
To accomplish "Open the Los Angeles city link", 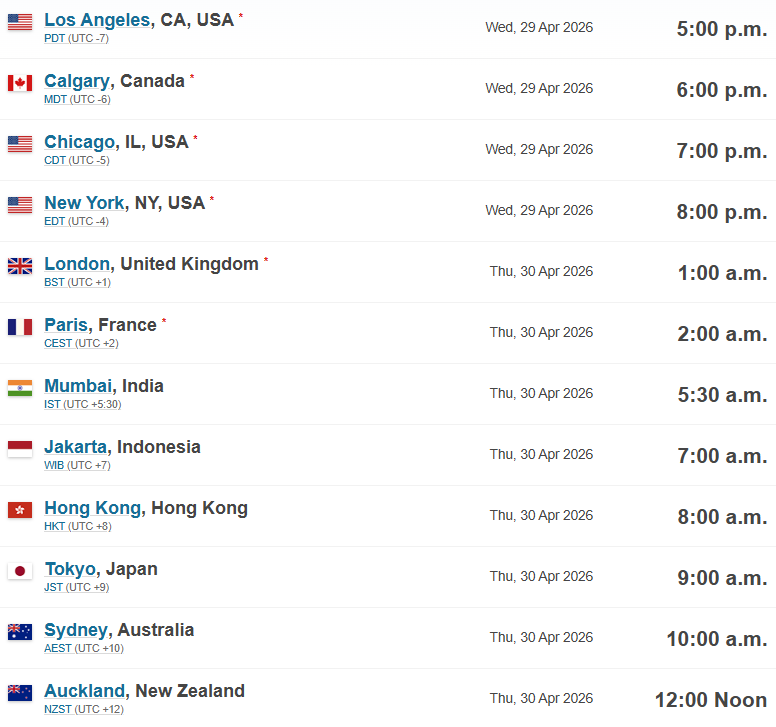I will pyautogui.click(x=97, y=20).
